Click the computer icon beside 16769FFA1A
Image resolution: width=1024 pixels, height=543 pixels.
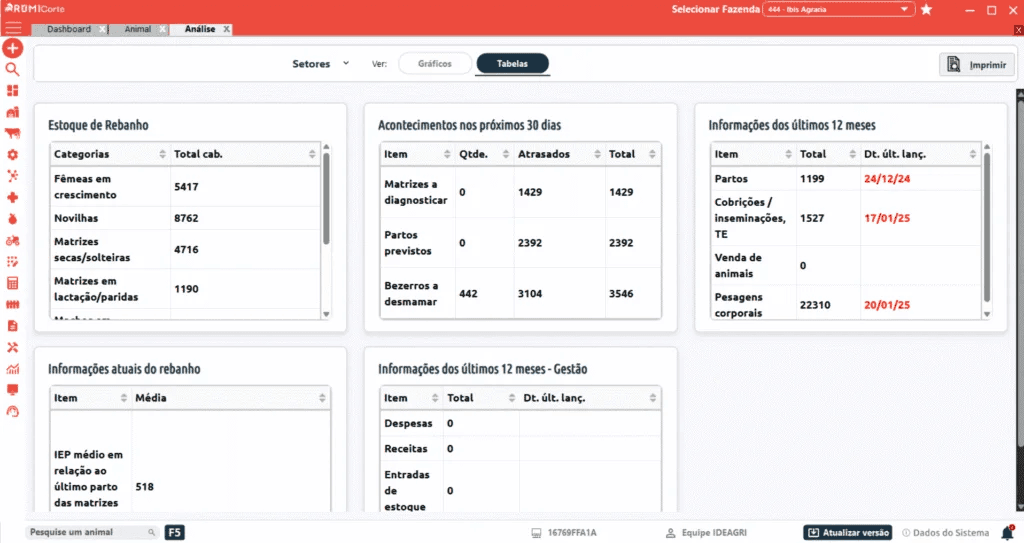[x=536, y=533]
